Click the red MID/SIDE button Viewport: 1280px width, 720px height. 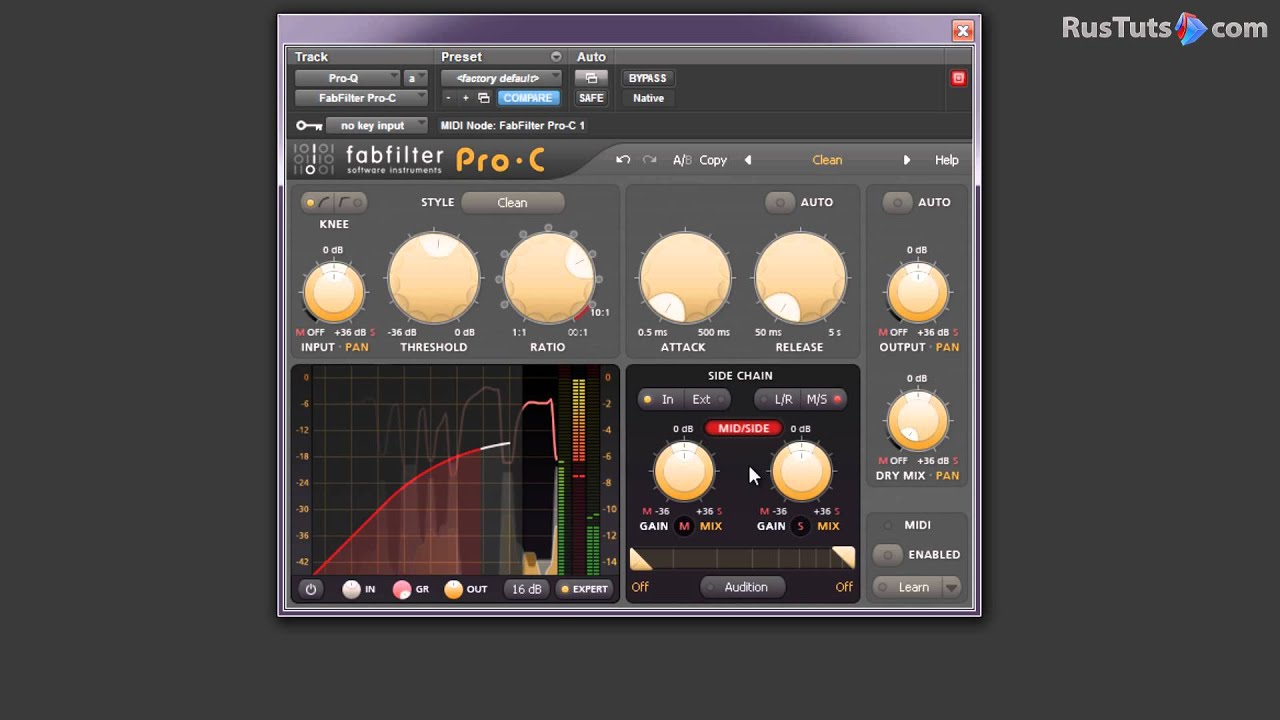click(x=743, y=428)
